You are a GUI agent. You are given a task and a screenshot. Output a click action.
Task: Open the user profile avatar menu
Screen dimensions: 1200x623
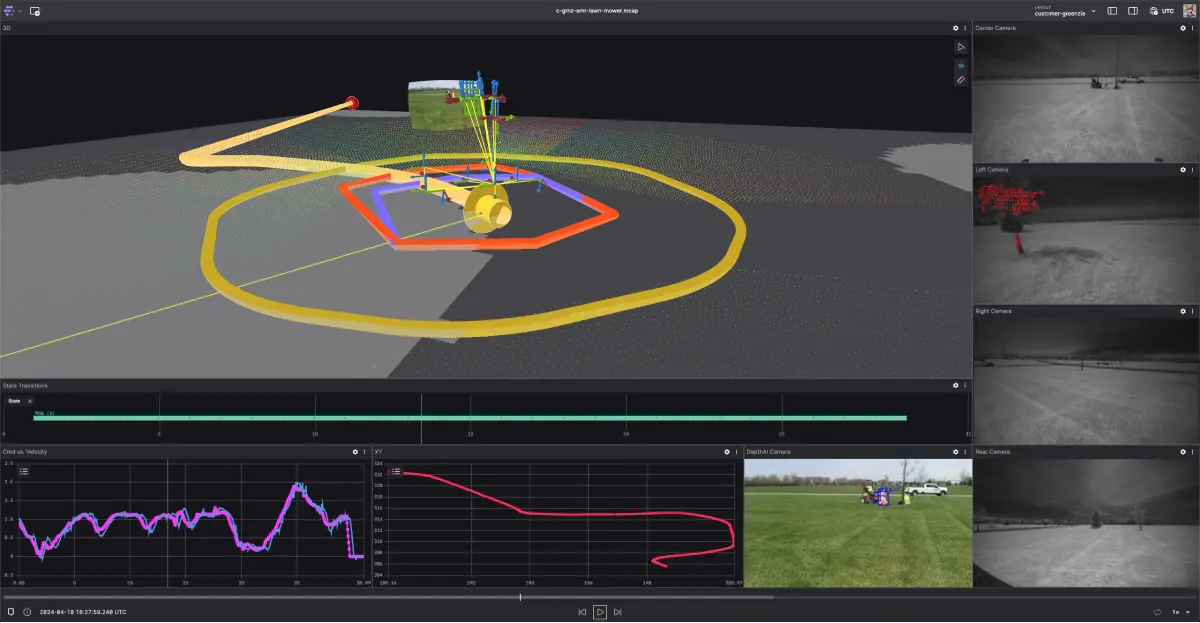click(1188, 11)
